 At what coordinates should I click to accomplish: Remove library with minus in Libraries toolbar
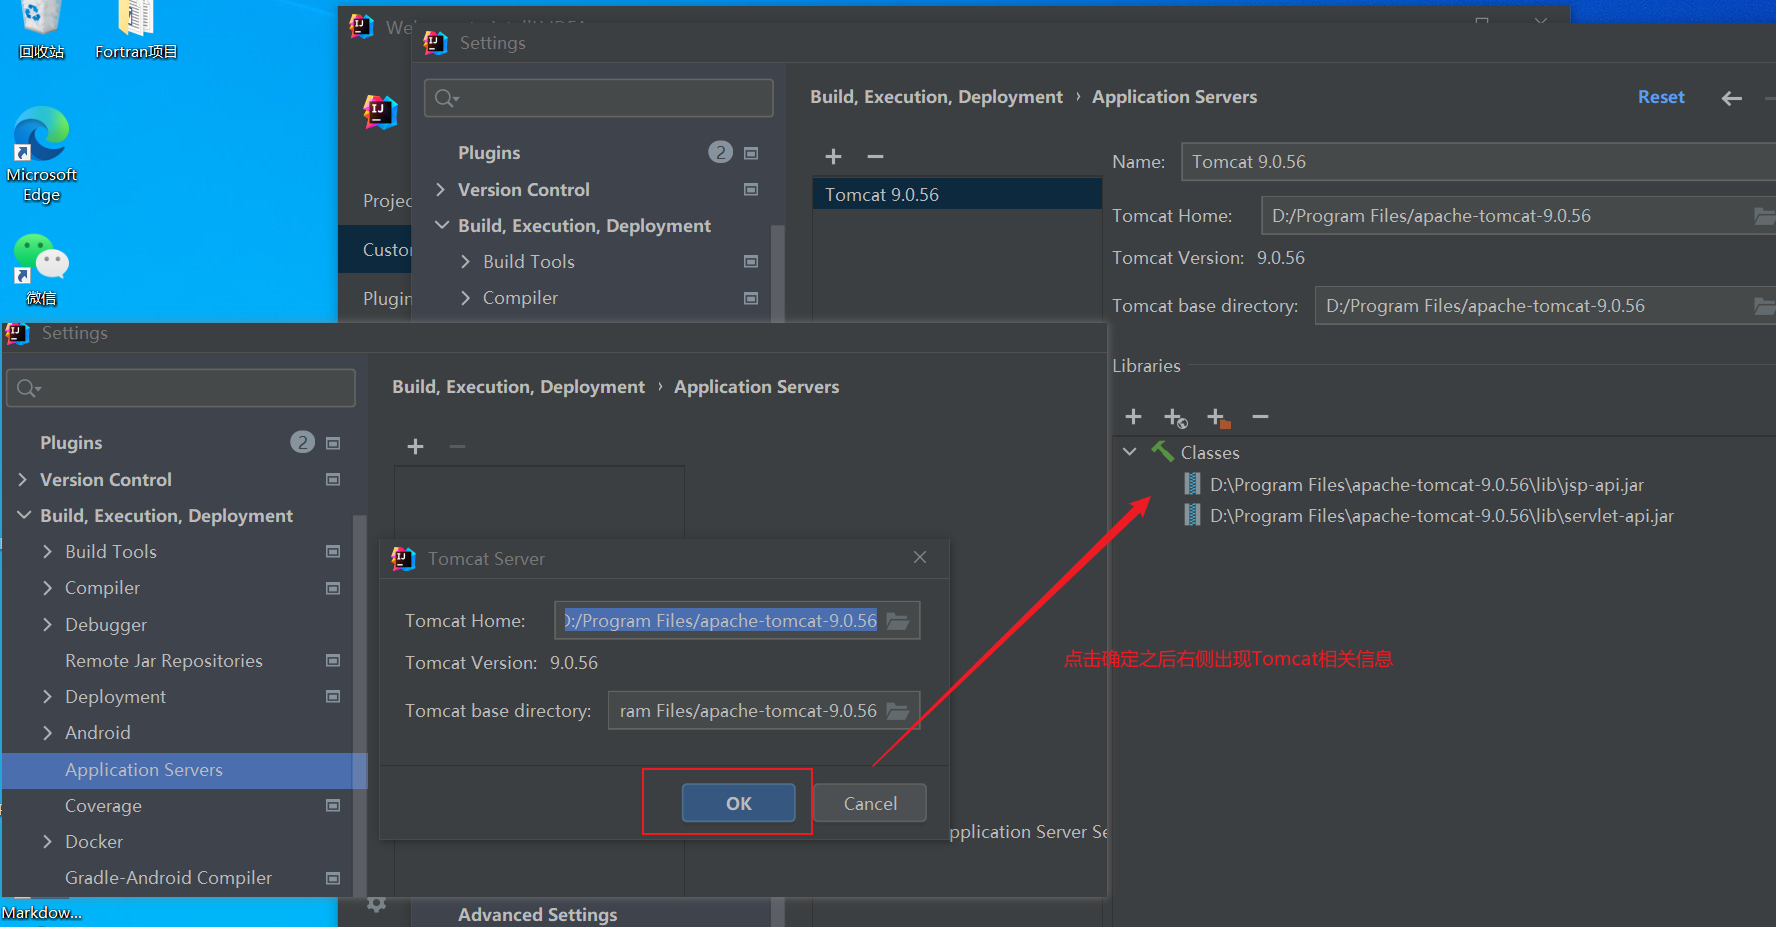click(1260, 416)
